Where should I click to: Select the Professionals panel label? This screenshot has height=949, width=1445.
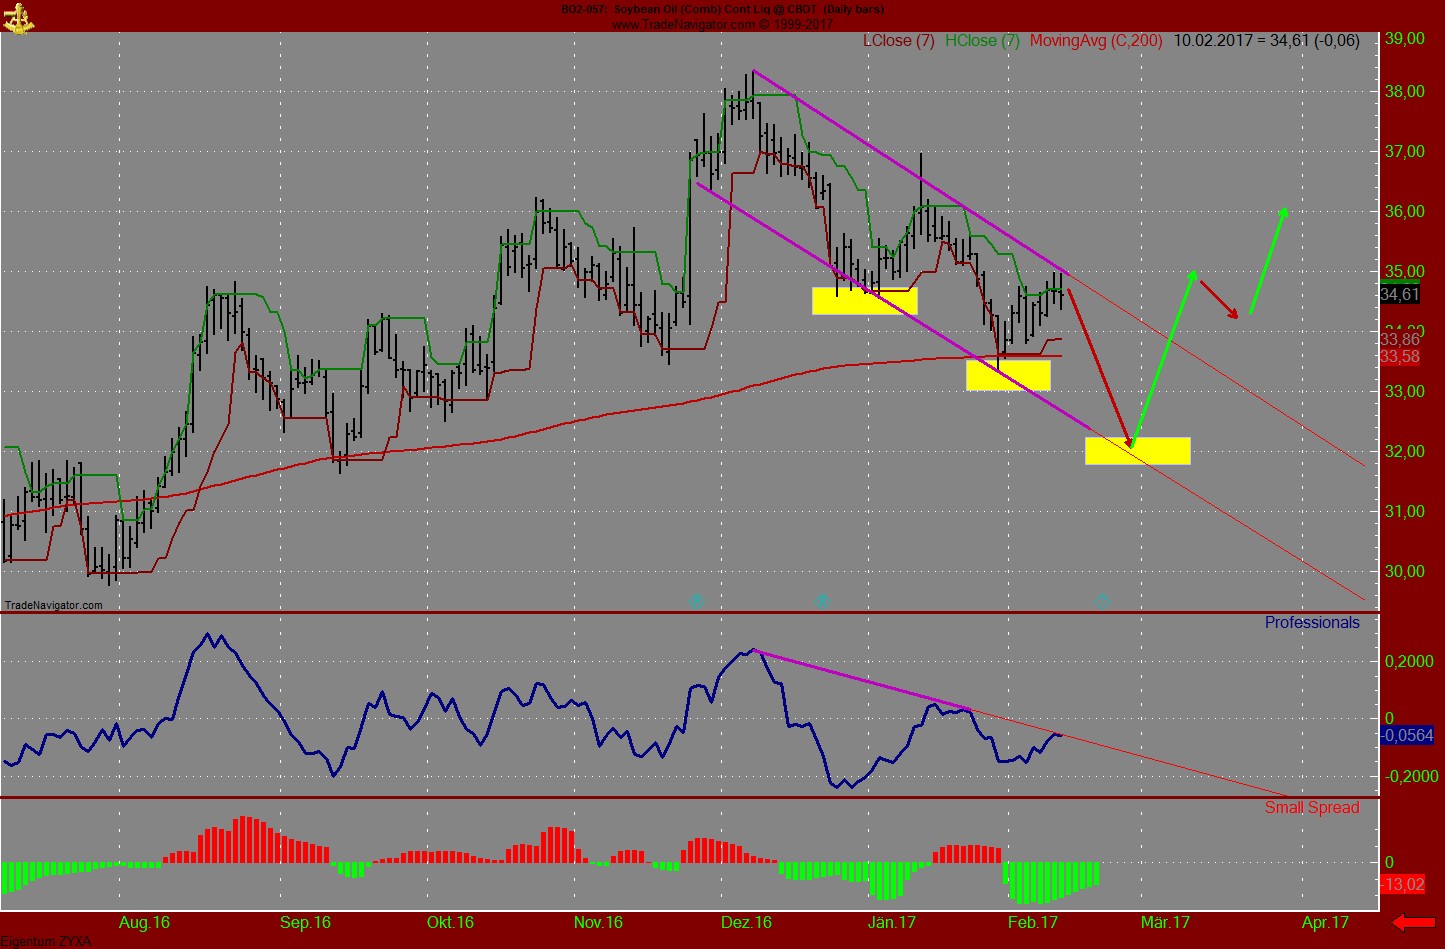(1311, 622)
